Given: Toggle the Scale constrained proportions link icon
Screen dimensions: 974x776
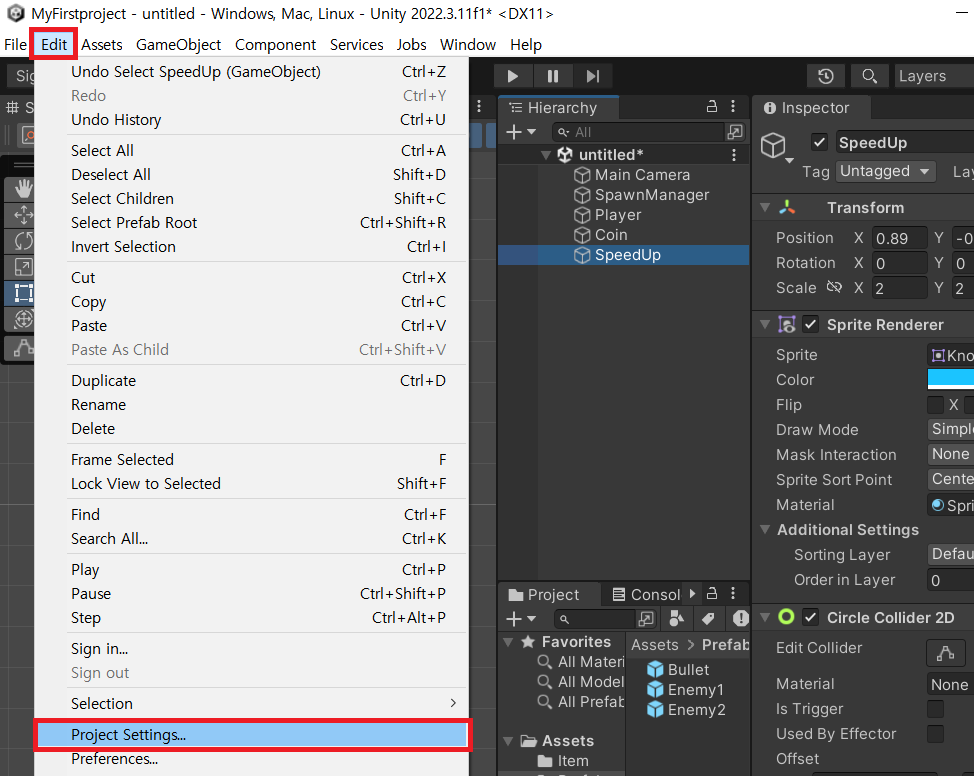Looking at the screenshot, I should tap(834, 287).
